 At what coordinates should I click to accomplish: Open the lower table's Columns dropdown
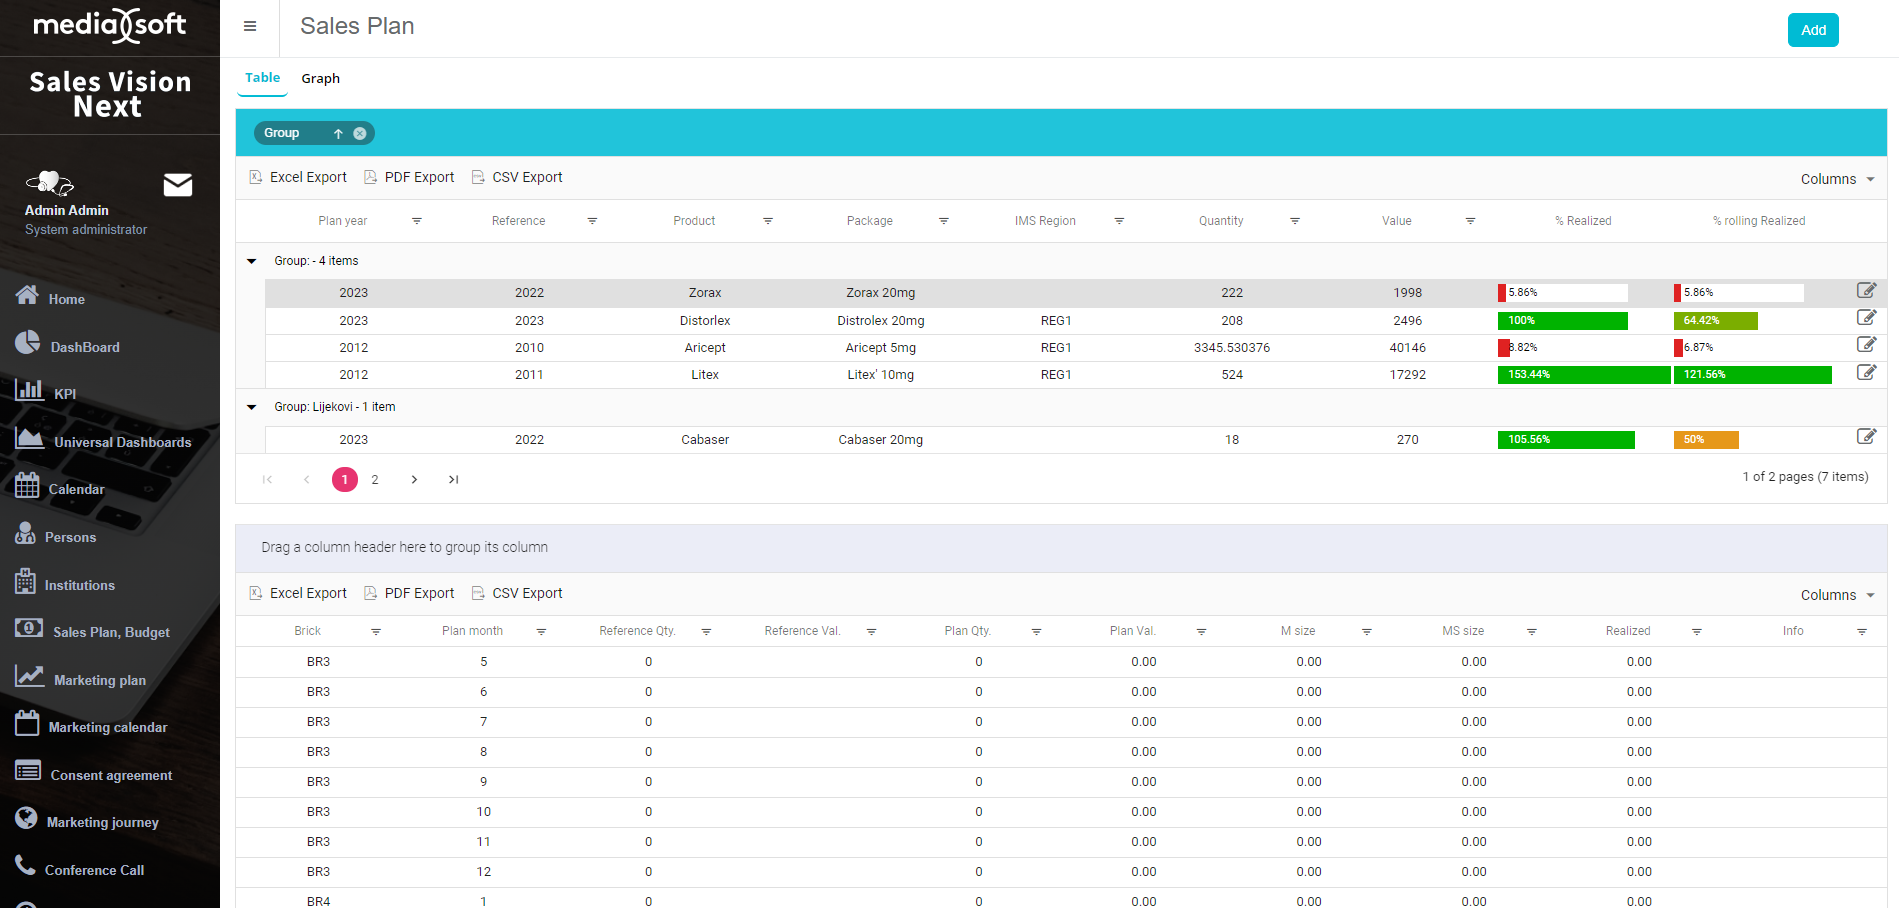click(x=1837, y=595)
